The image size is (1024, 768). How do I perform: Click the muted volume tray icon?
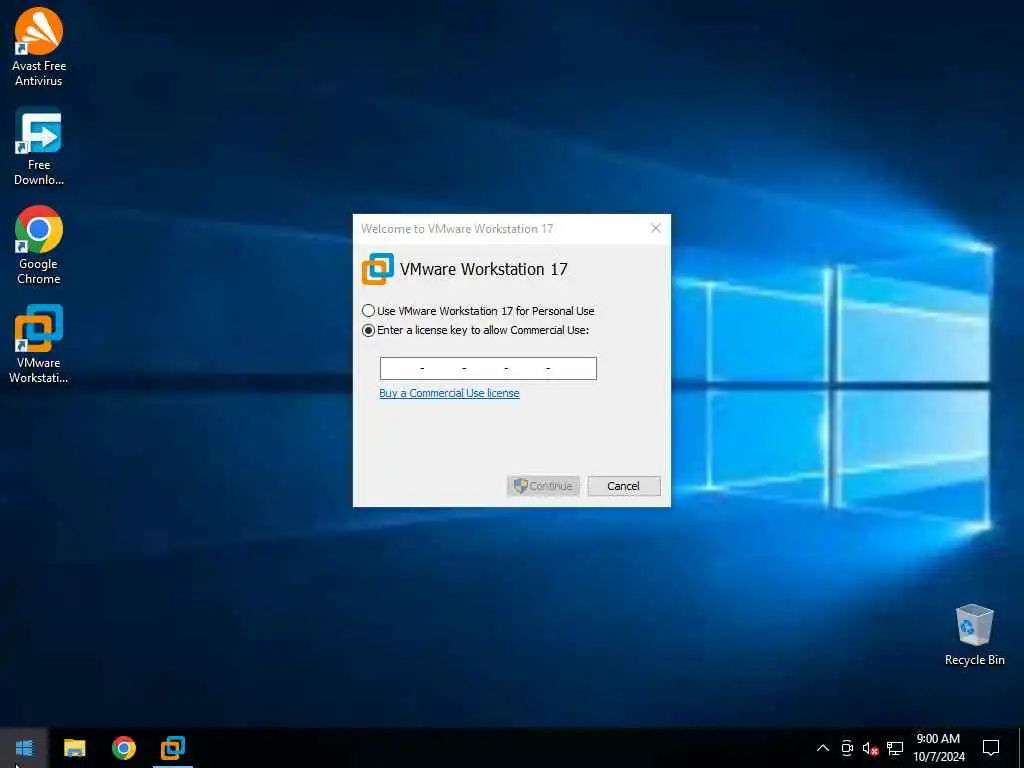click(871, 748)
